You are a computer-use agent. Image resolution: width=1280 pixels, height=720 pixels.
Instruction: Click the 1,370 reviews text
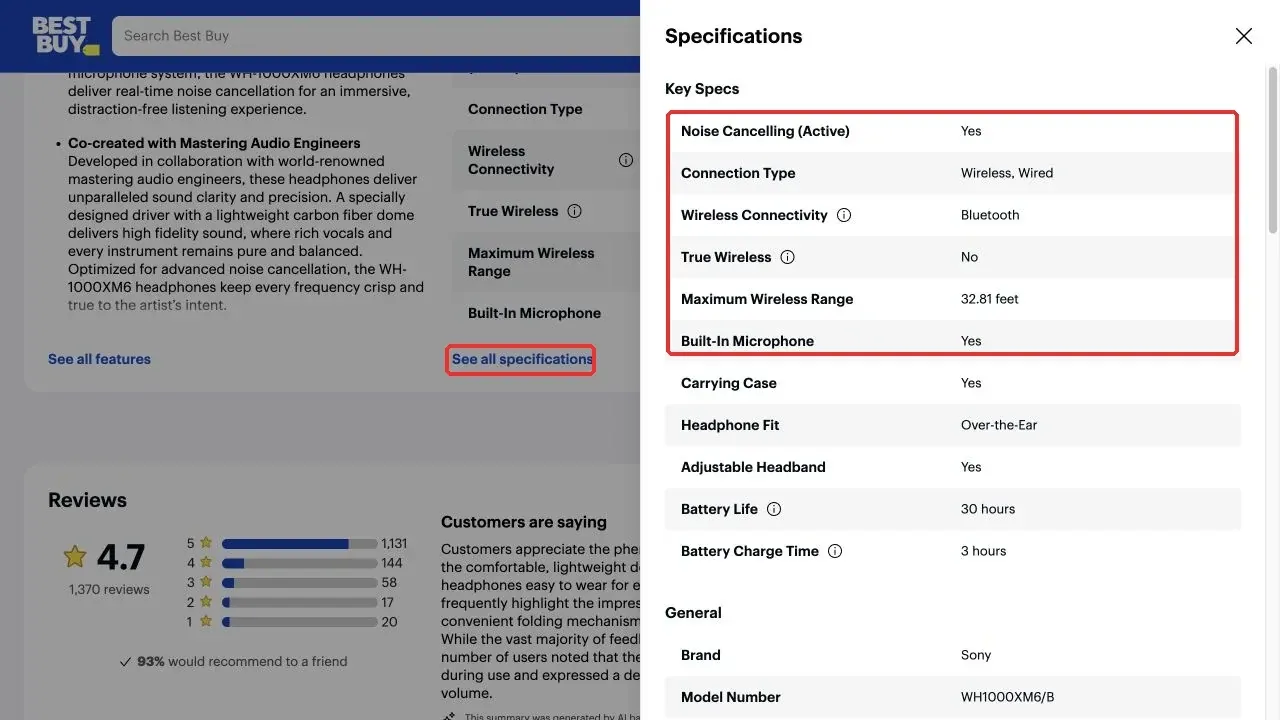109,589
